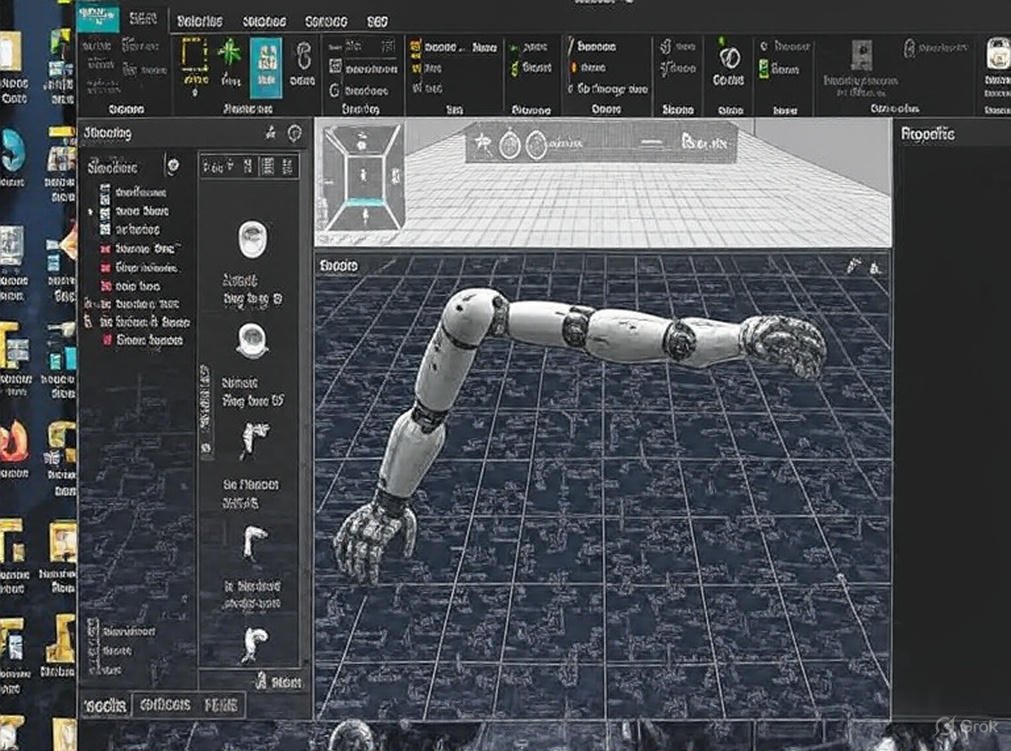This screenshot has height=751, width=1011.
Task: Select the first bowl-shaped asset thumbnail
Action: (x=252, y=239)
